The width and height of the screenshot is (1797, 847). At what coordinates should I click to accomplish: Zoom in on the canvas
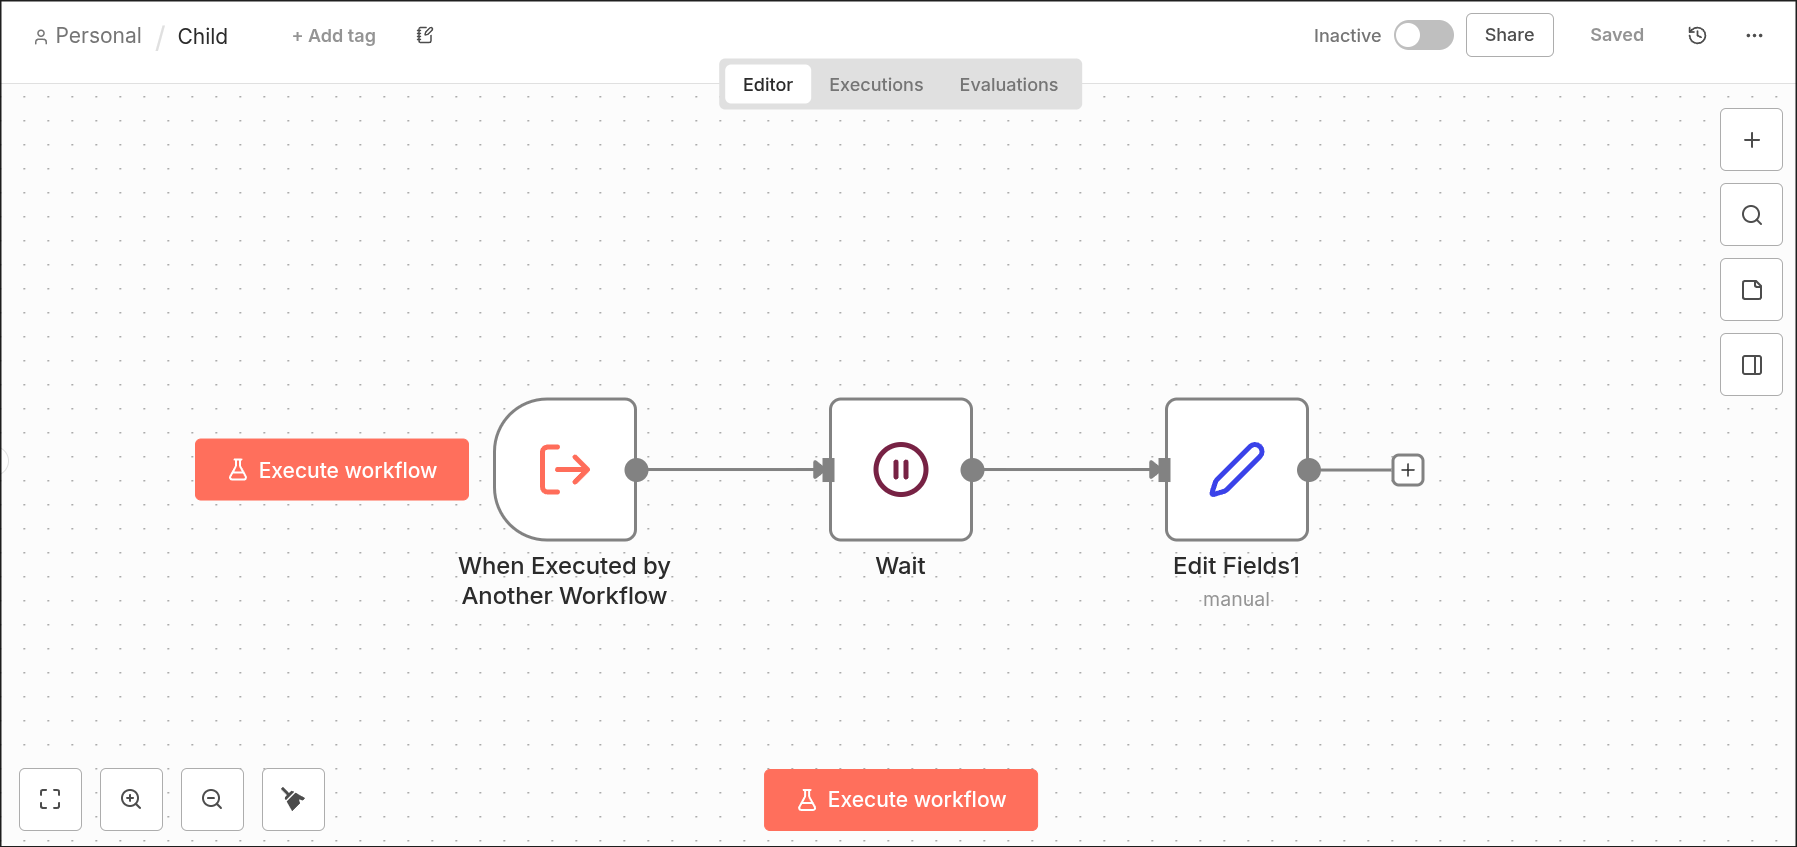click(x=131, y=799)
